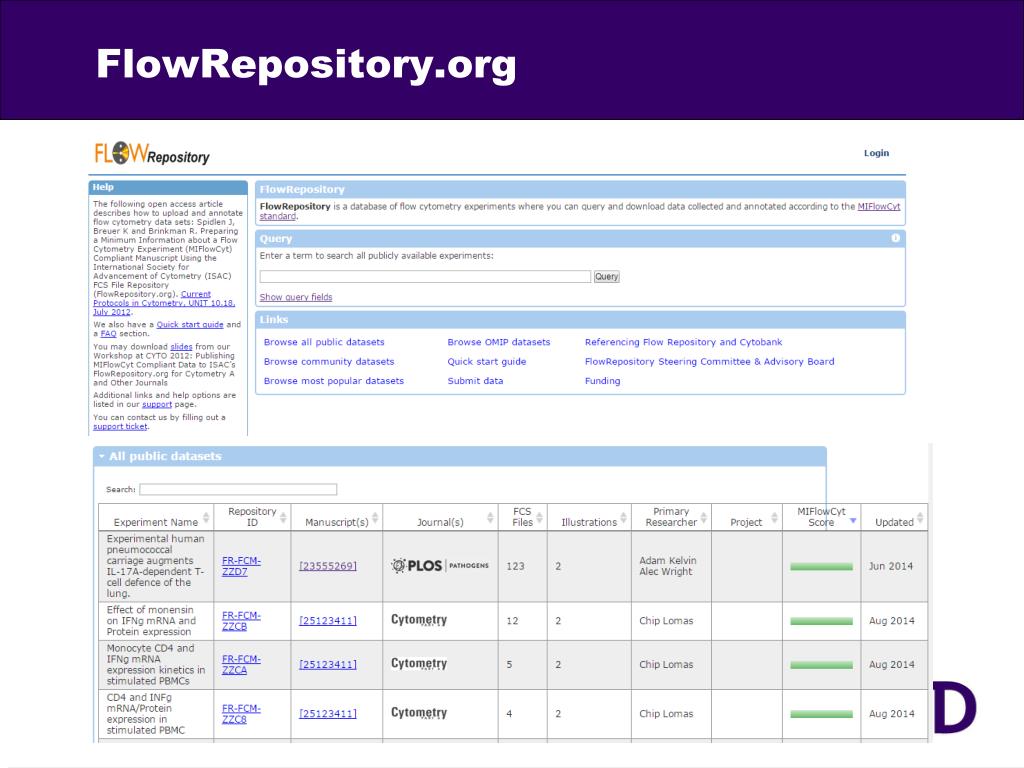Open manuscript [25123411] in FR-FCM-ZZCA row
The width and height of the screenshot is (1024, 768).
click(328, 665)
